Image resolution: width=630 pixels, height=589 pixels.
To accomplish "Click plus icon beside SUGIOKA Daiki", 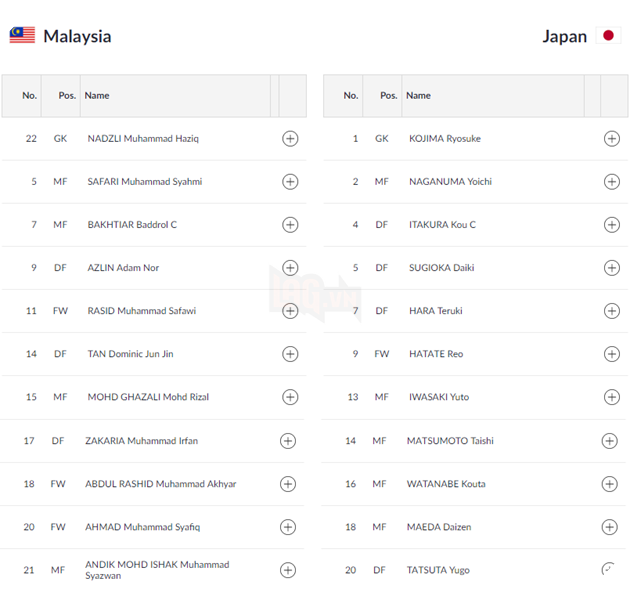I will (612, 268).
